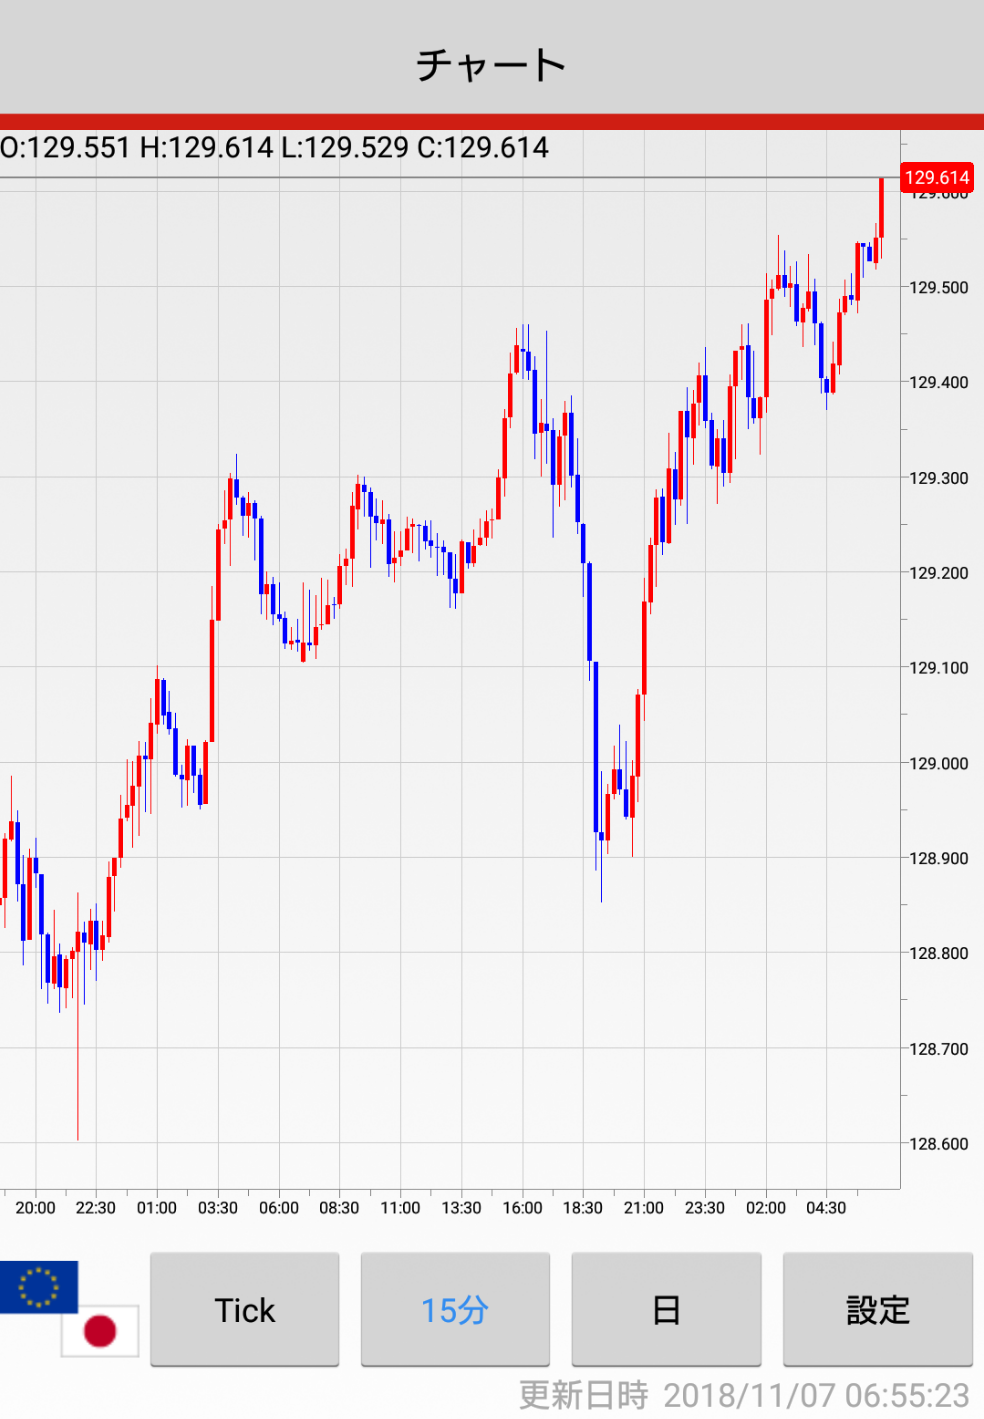Tap the Japan flag icon
Image resolution: width=984 pixels, height=1419 pixels.
pyautogui.click(x=100, y=1331)
